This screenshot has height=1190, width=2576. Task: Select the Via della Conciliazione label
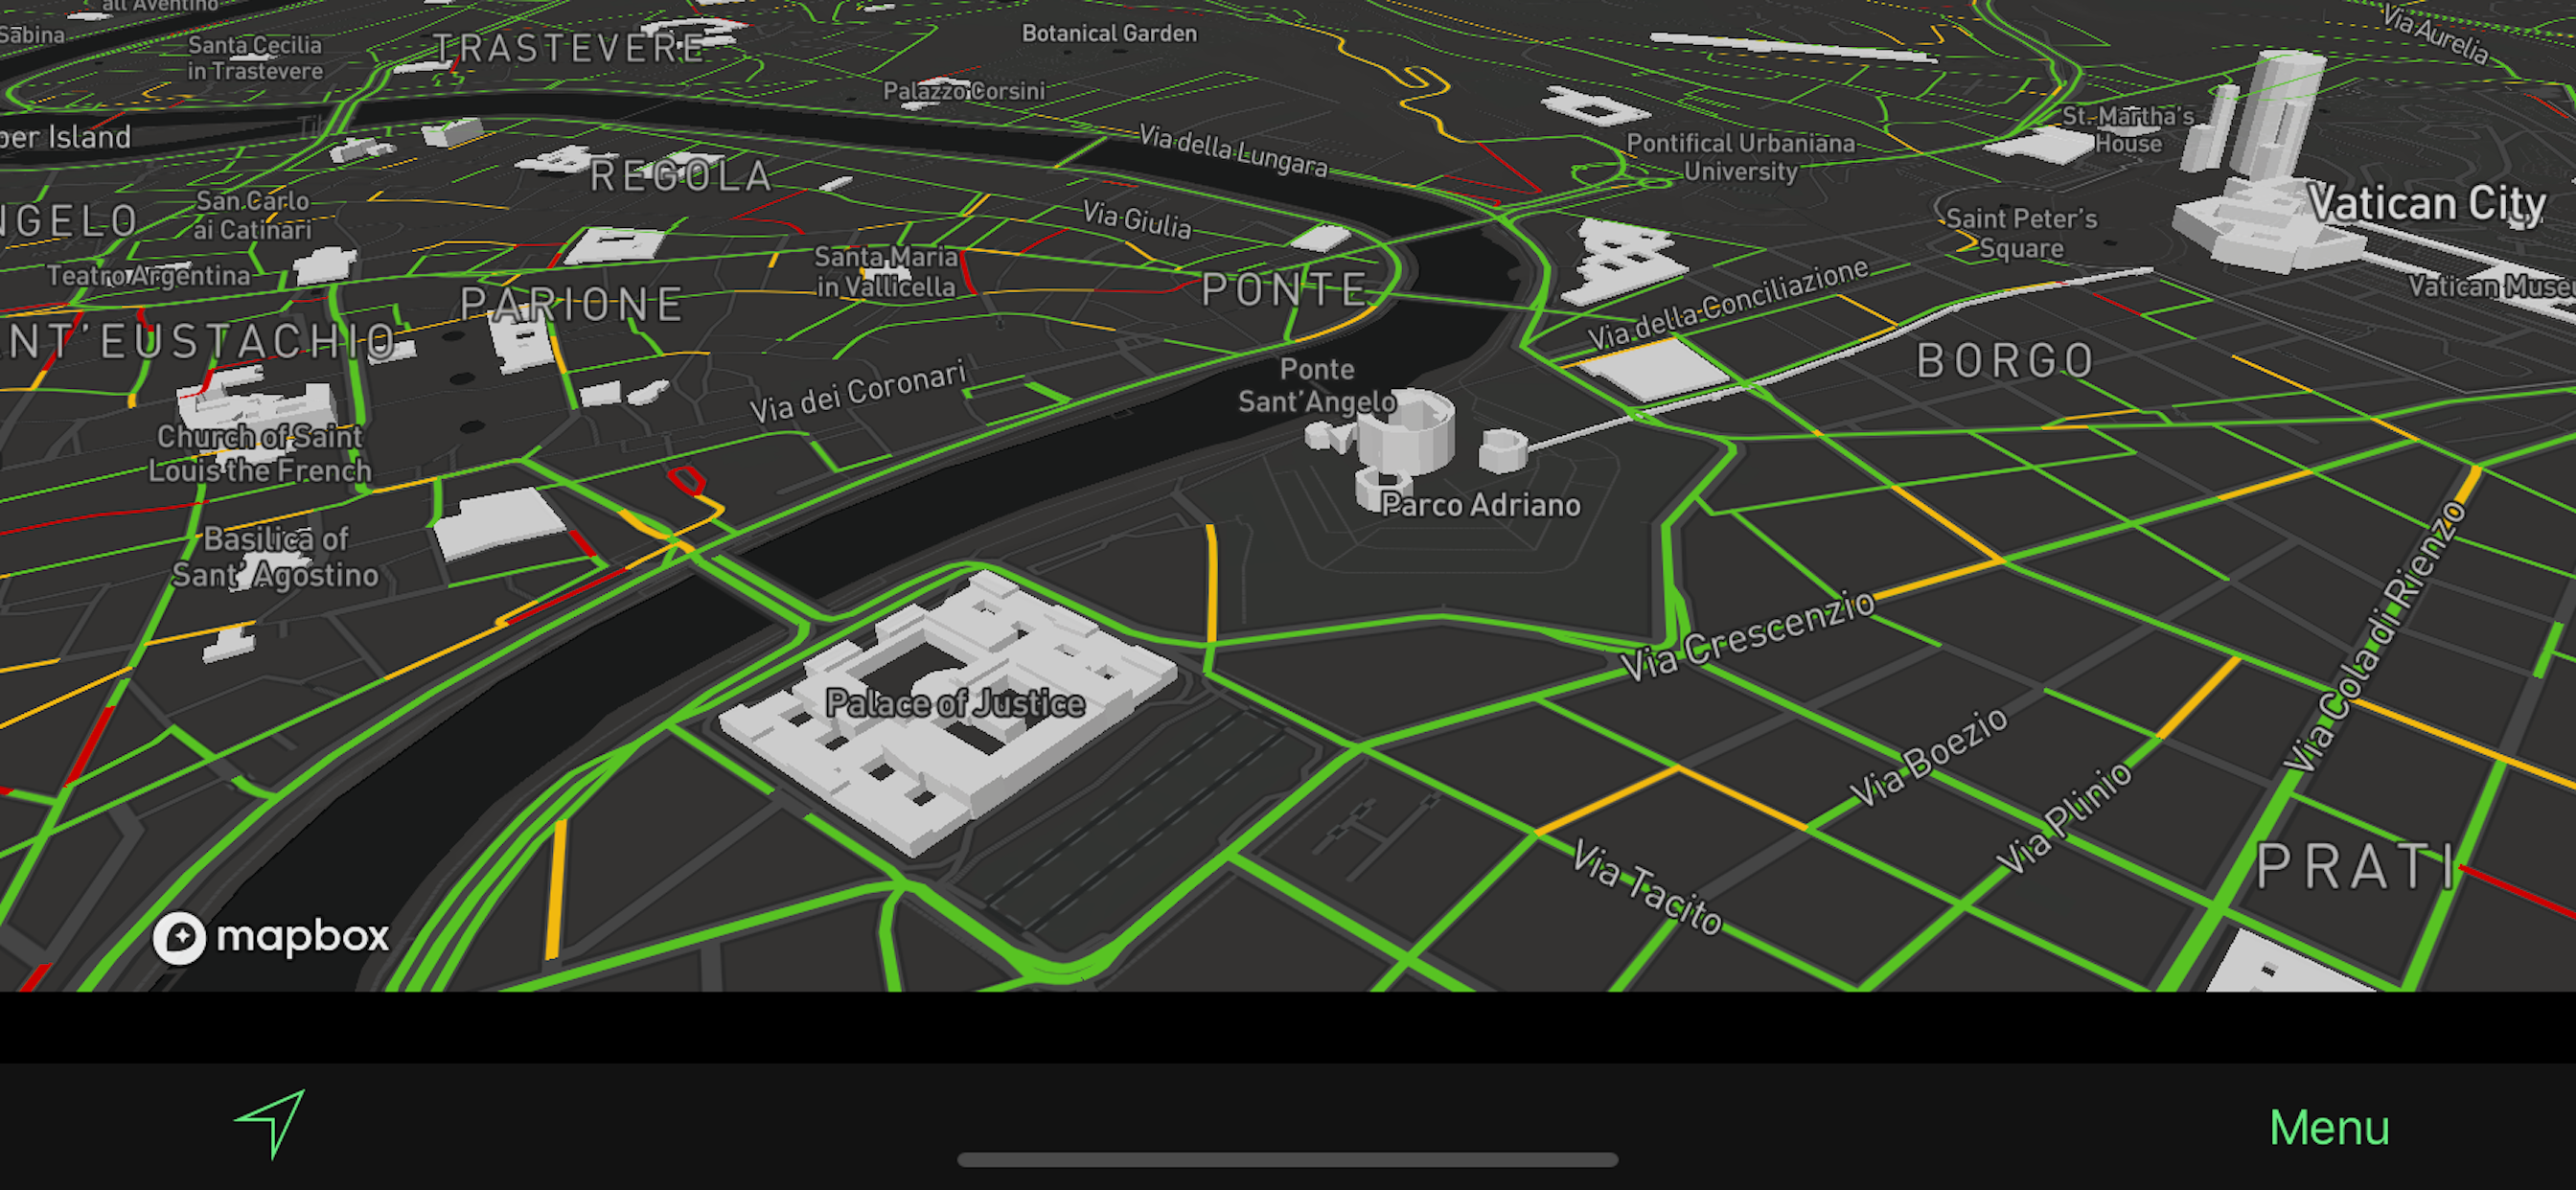pos(1728,305)
